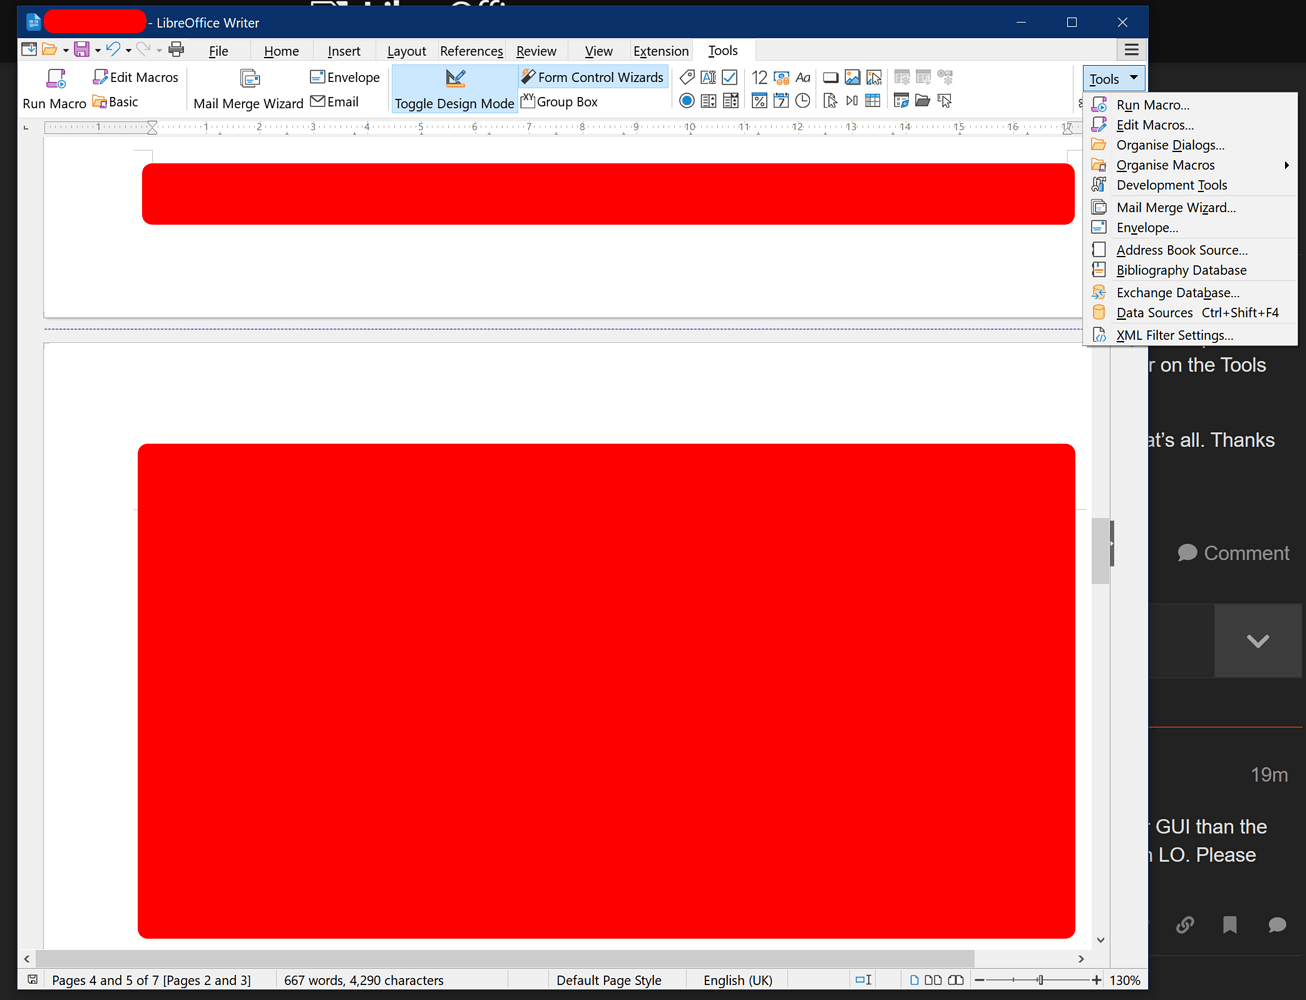
Task: Open the Save dropdown arrow
Action: (x=97, y=50)
